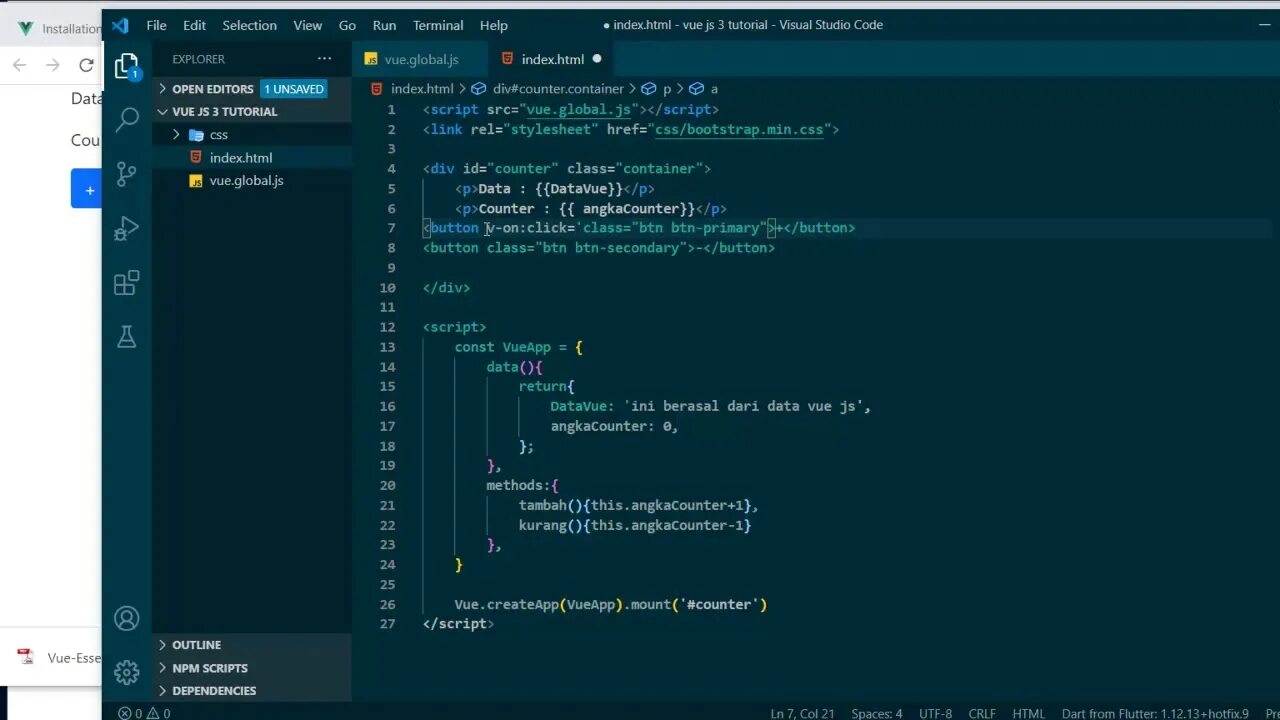Screen dimensions: 1280x720
Task: Click the div#counter.container breadcrumb
Action: point(557,89)
